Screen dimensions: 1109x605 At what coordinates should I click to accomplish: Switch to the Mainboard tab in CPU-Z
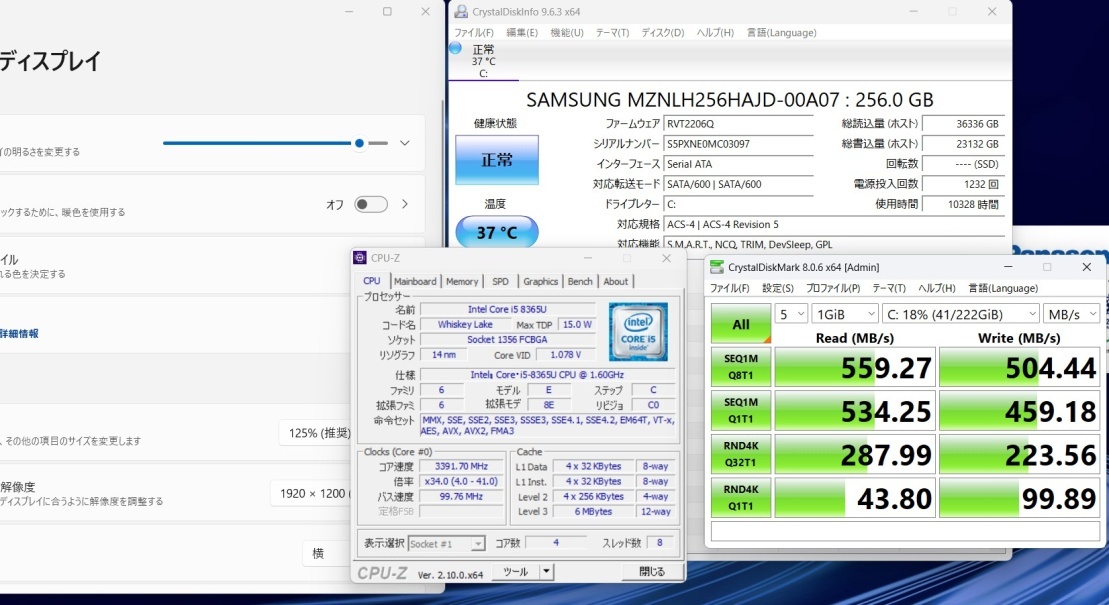(415, 281)
